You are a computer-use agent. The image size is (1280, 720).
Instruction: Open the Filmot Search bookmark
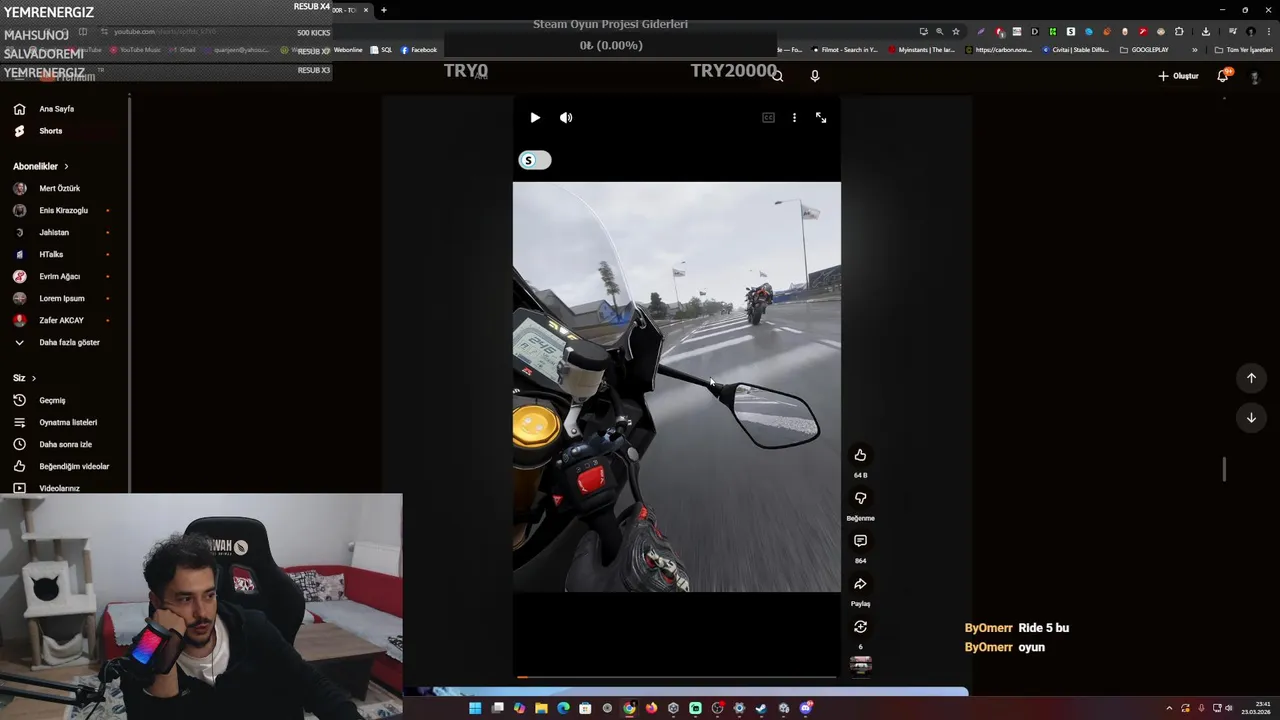pyautogui.click(x=844, y=50)
